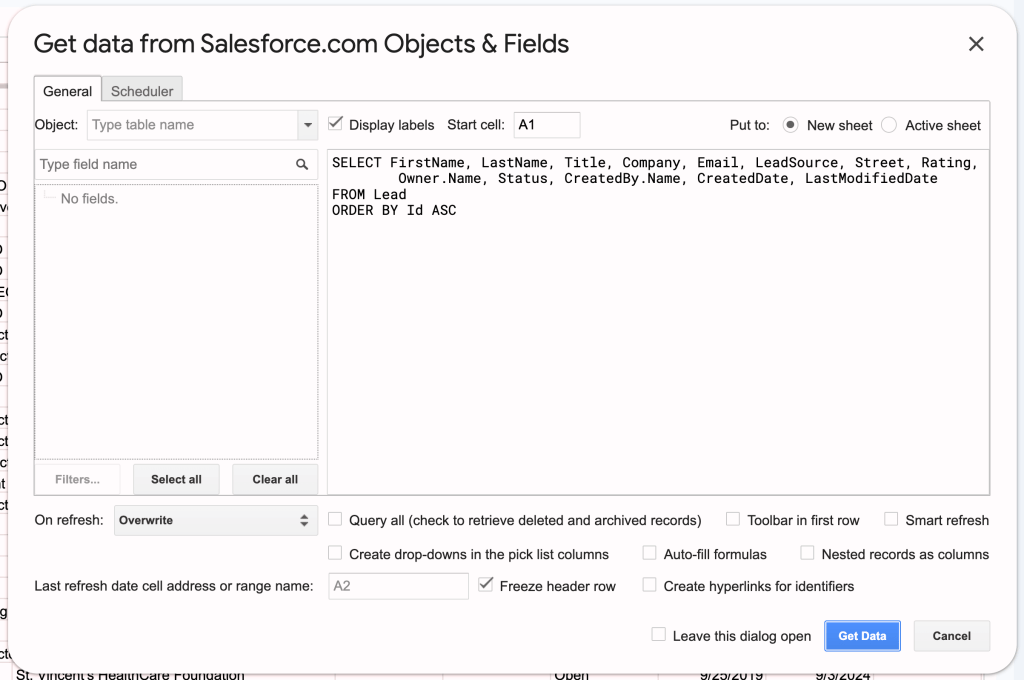Switch to the General tab
Screen dimensions: 1024x680
click(67, 91)
